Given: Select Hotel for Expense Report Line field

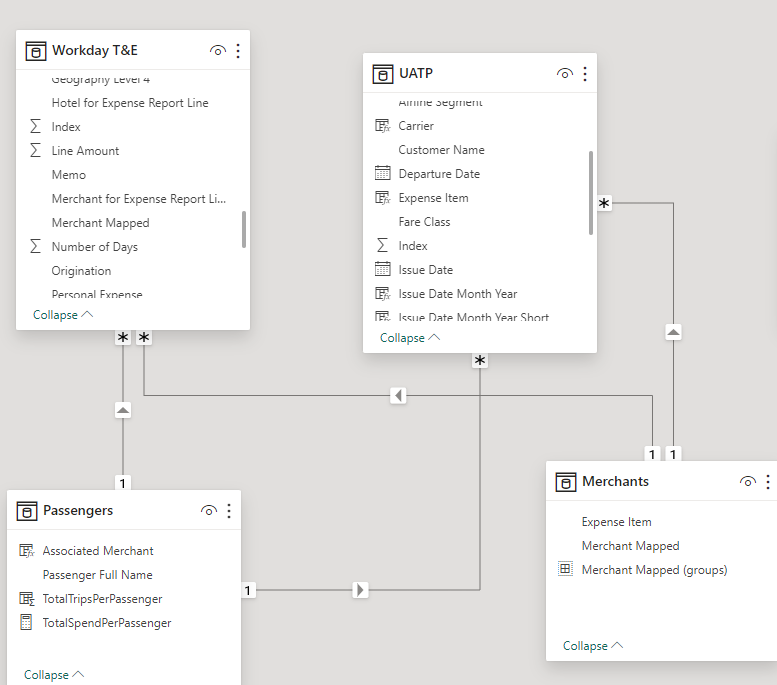Looking at the screenshot, I should pyautogui.click(x=130, y=103).
